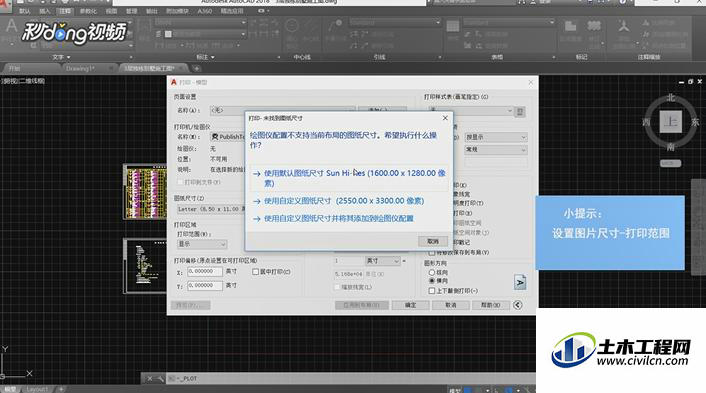The image size is (706, 393).
Task: Click 东 east on the ViewCube compass
Action: tap(695, 122)
